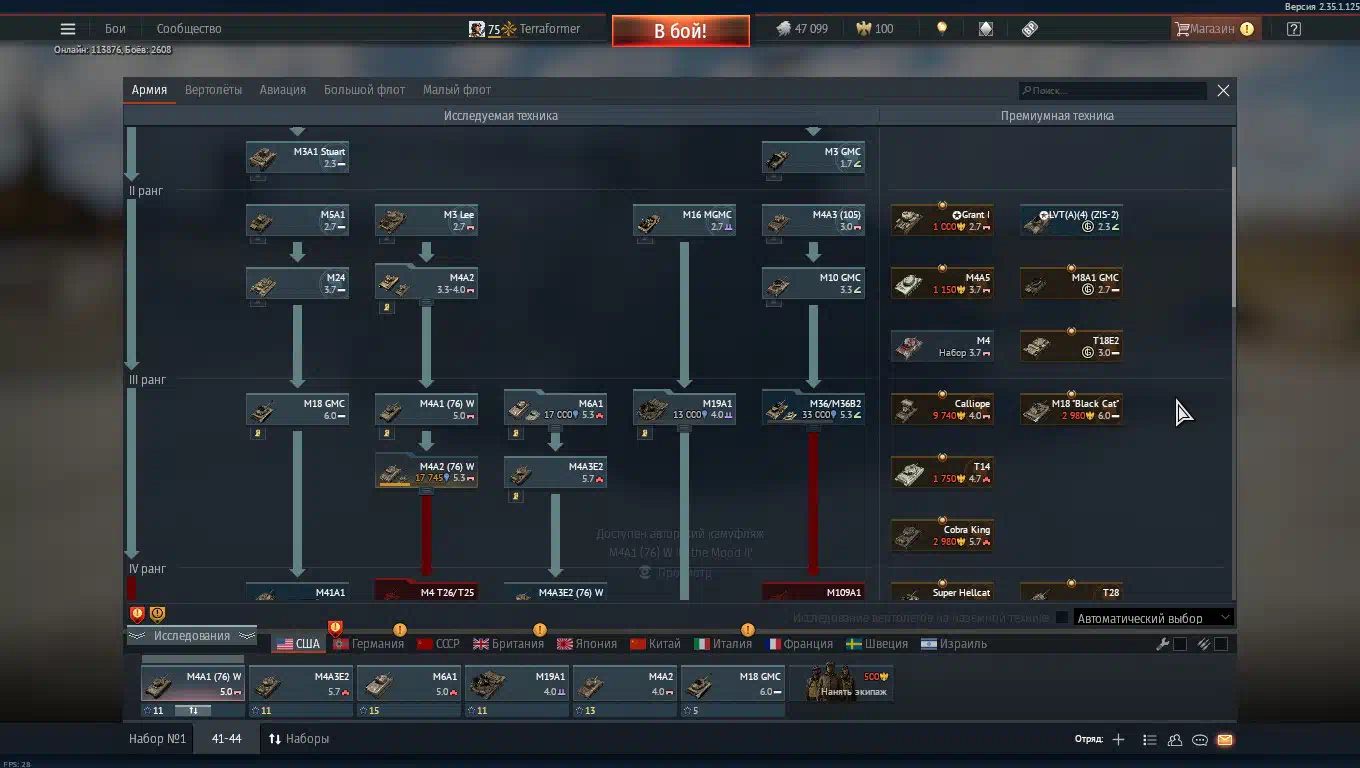The image size is (1360, 768).
Task: Collapse the Исследования panel expander
Action: (x=191, y=636)
